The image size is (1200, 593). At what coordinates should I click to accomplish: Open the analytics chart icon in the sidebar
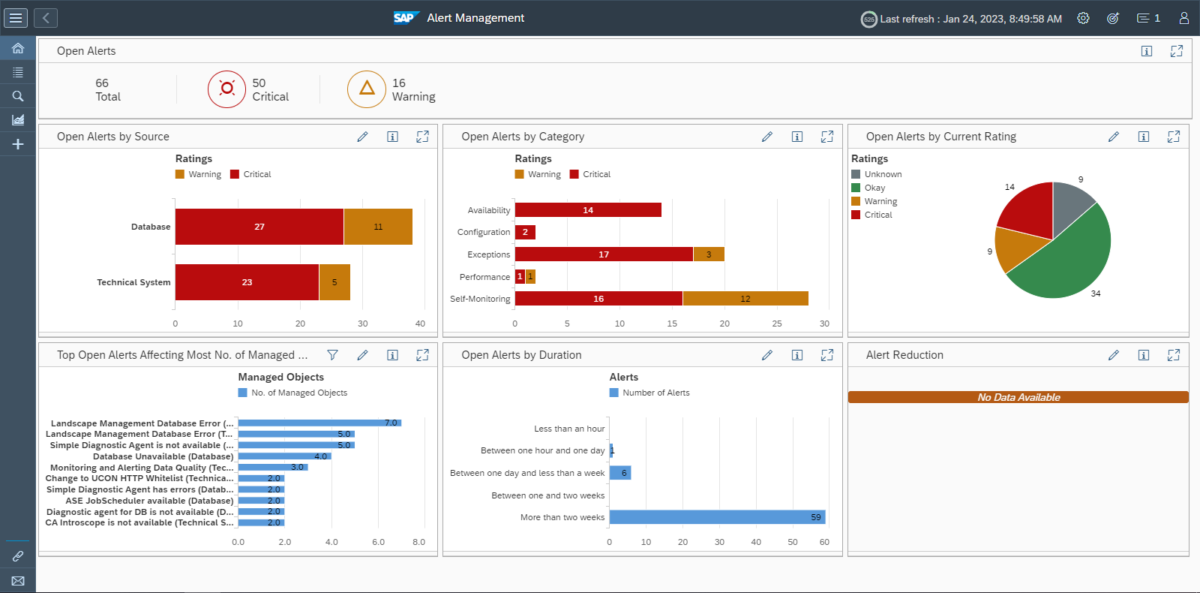17,119
